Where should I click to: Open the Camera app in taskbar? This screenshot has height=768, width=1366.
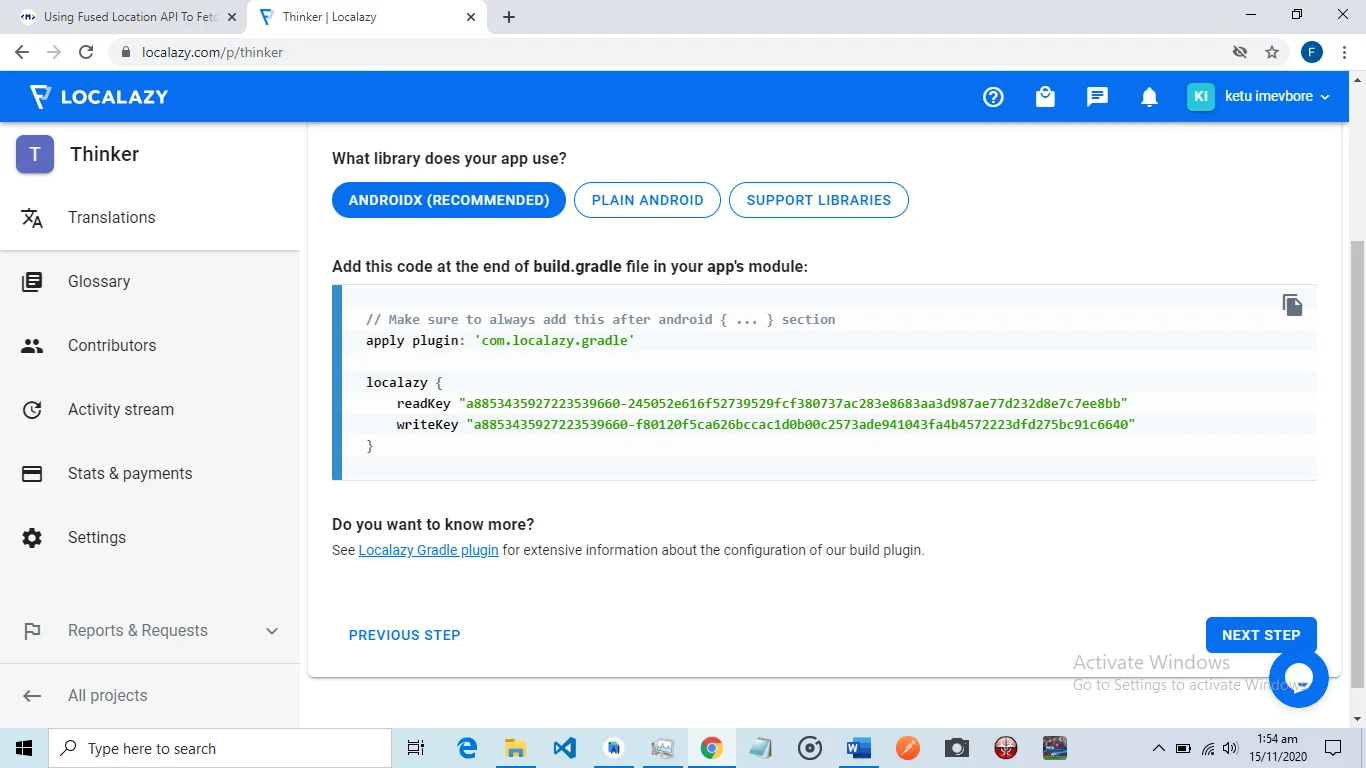pos(957,748)
